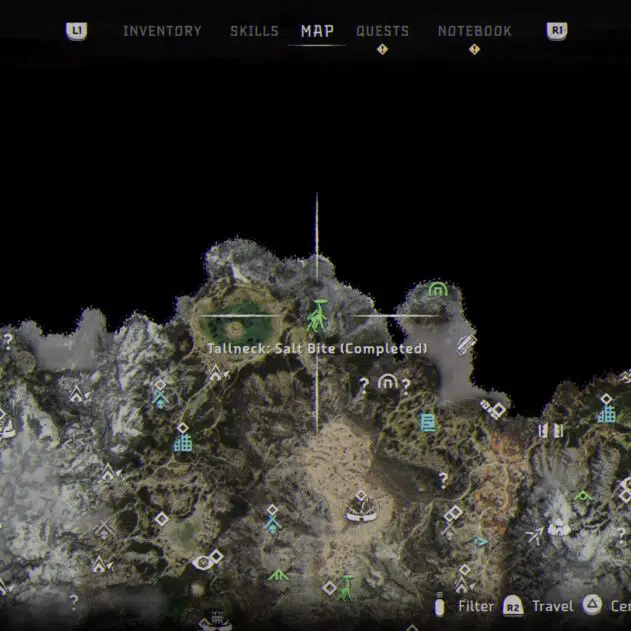The width and height of the screenshot is (631, 631).
Task: Select the blue hunting icon southwest of the Tallneck label
Action: coord(160,399)
